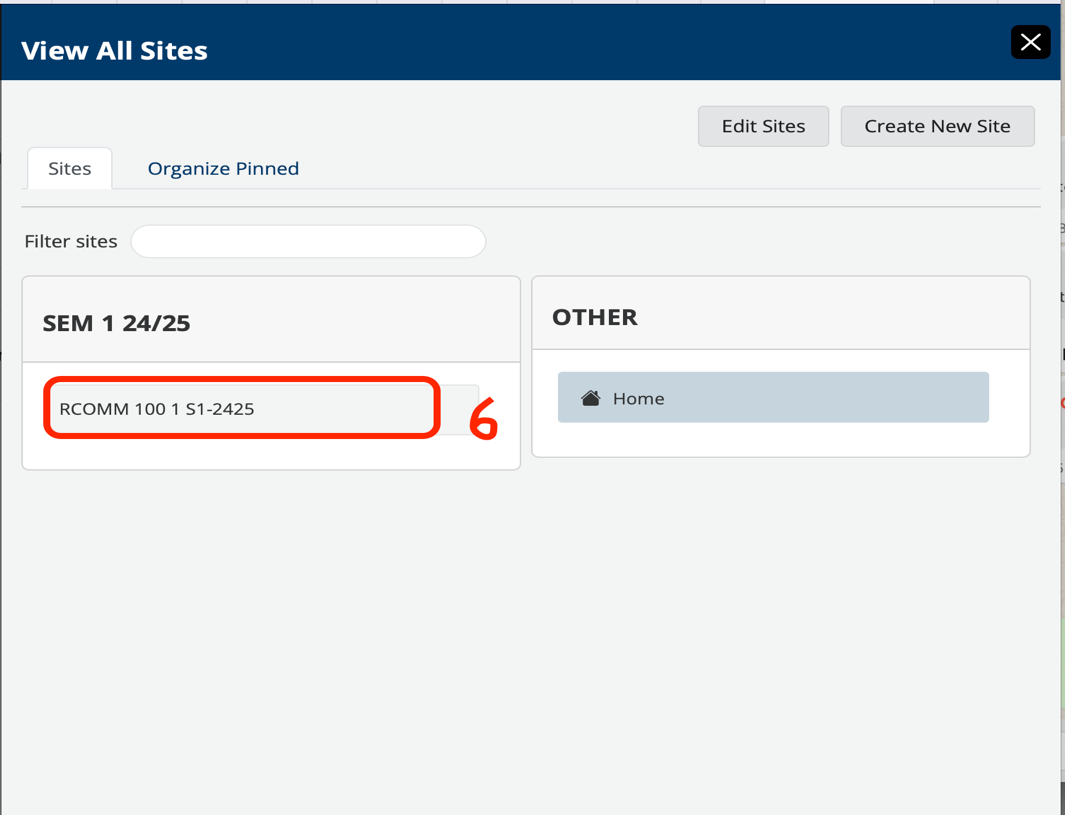Click the red number 6 annotation
The image size is (1065, 815).
484,420
